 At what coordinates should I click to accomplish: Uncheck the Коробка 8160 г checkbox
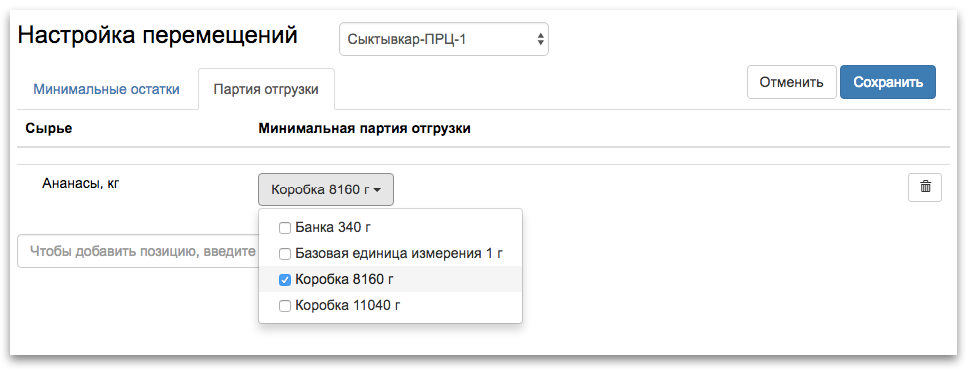point(284,280)
